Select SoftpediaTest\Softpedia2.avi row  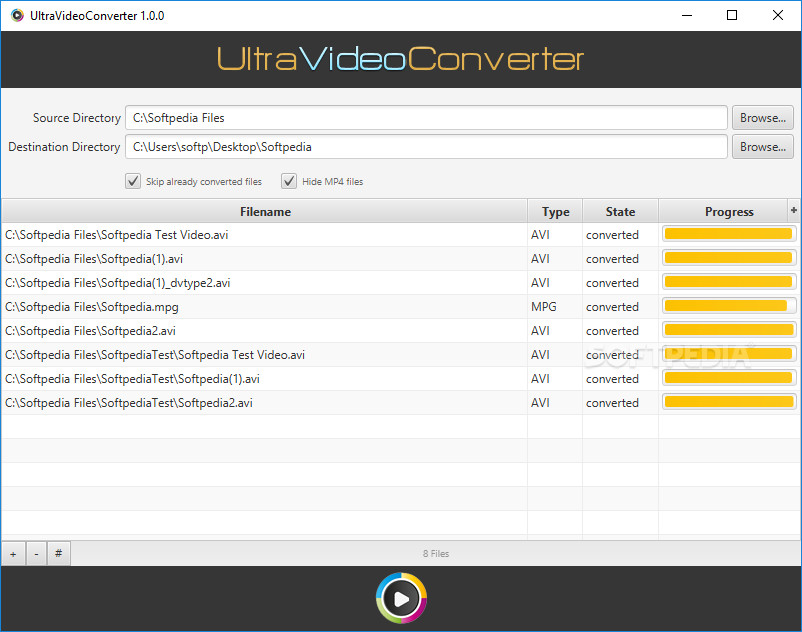(400, 403)
